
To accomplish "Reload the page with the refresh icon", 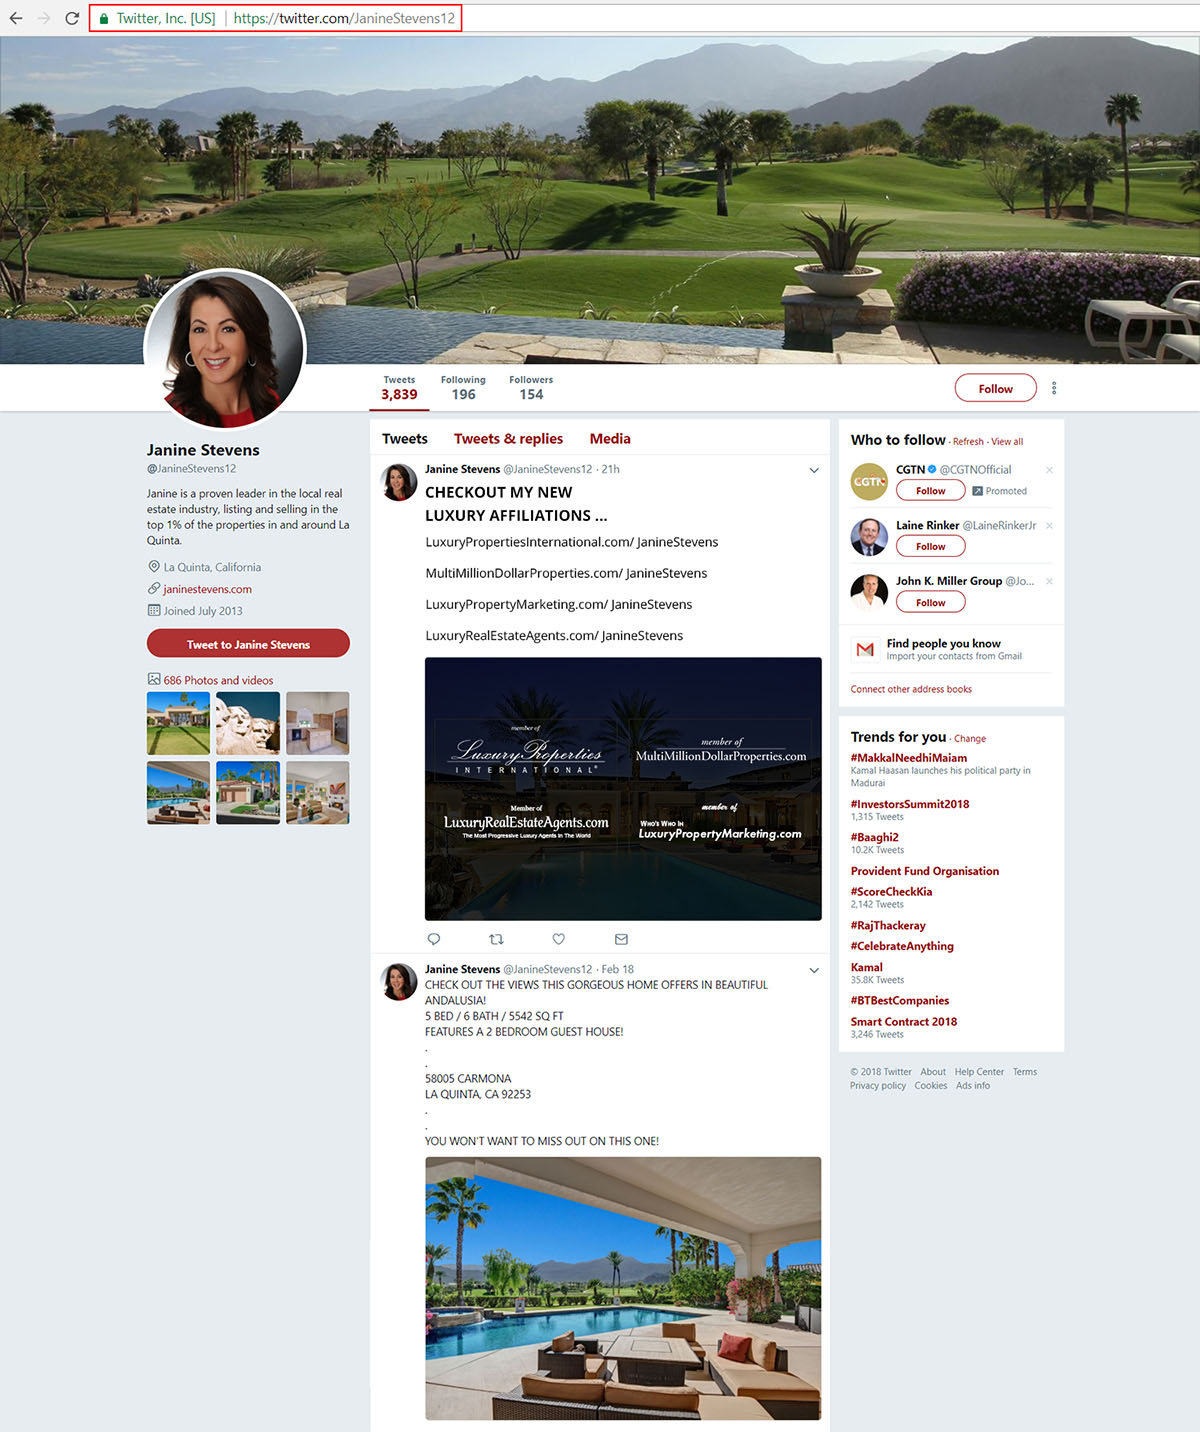I will click(72, 18).
